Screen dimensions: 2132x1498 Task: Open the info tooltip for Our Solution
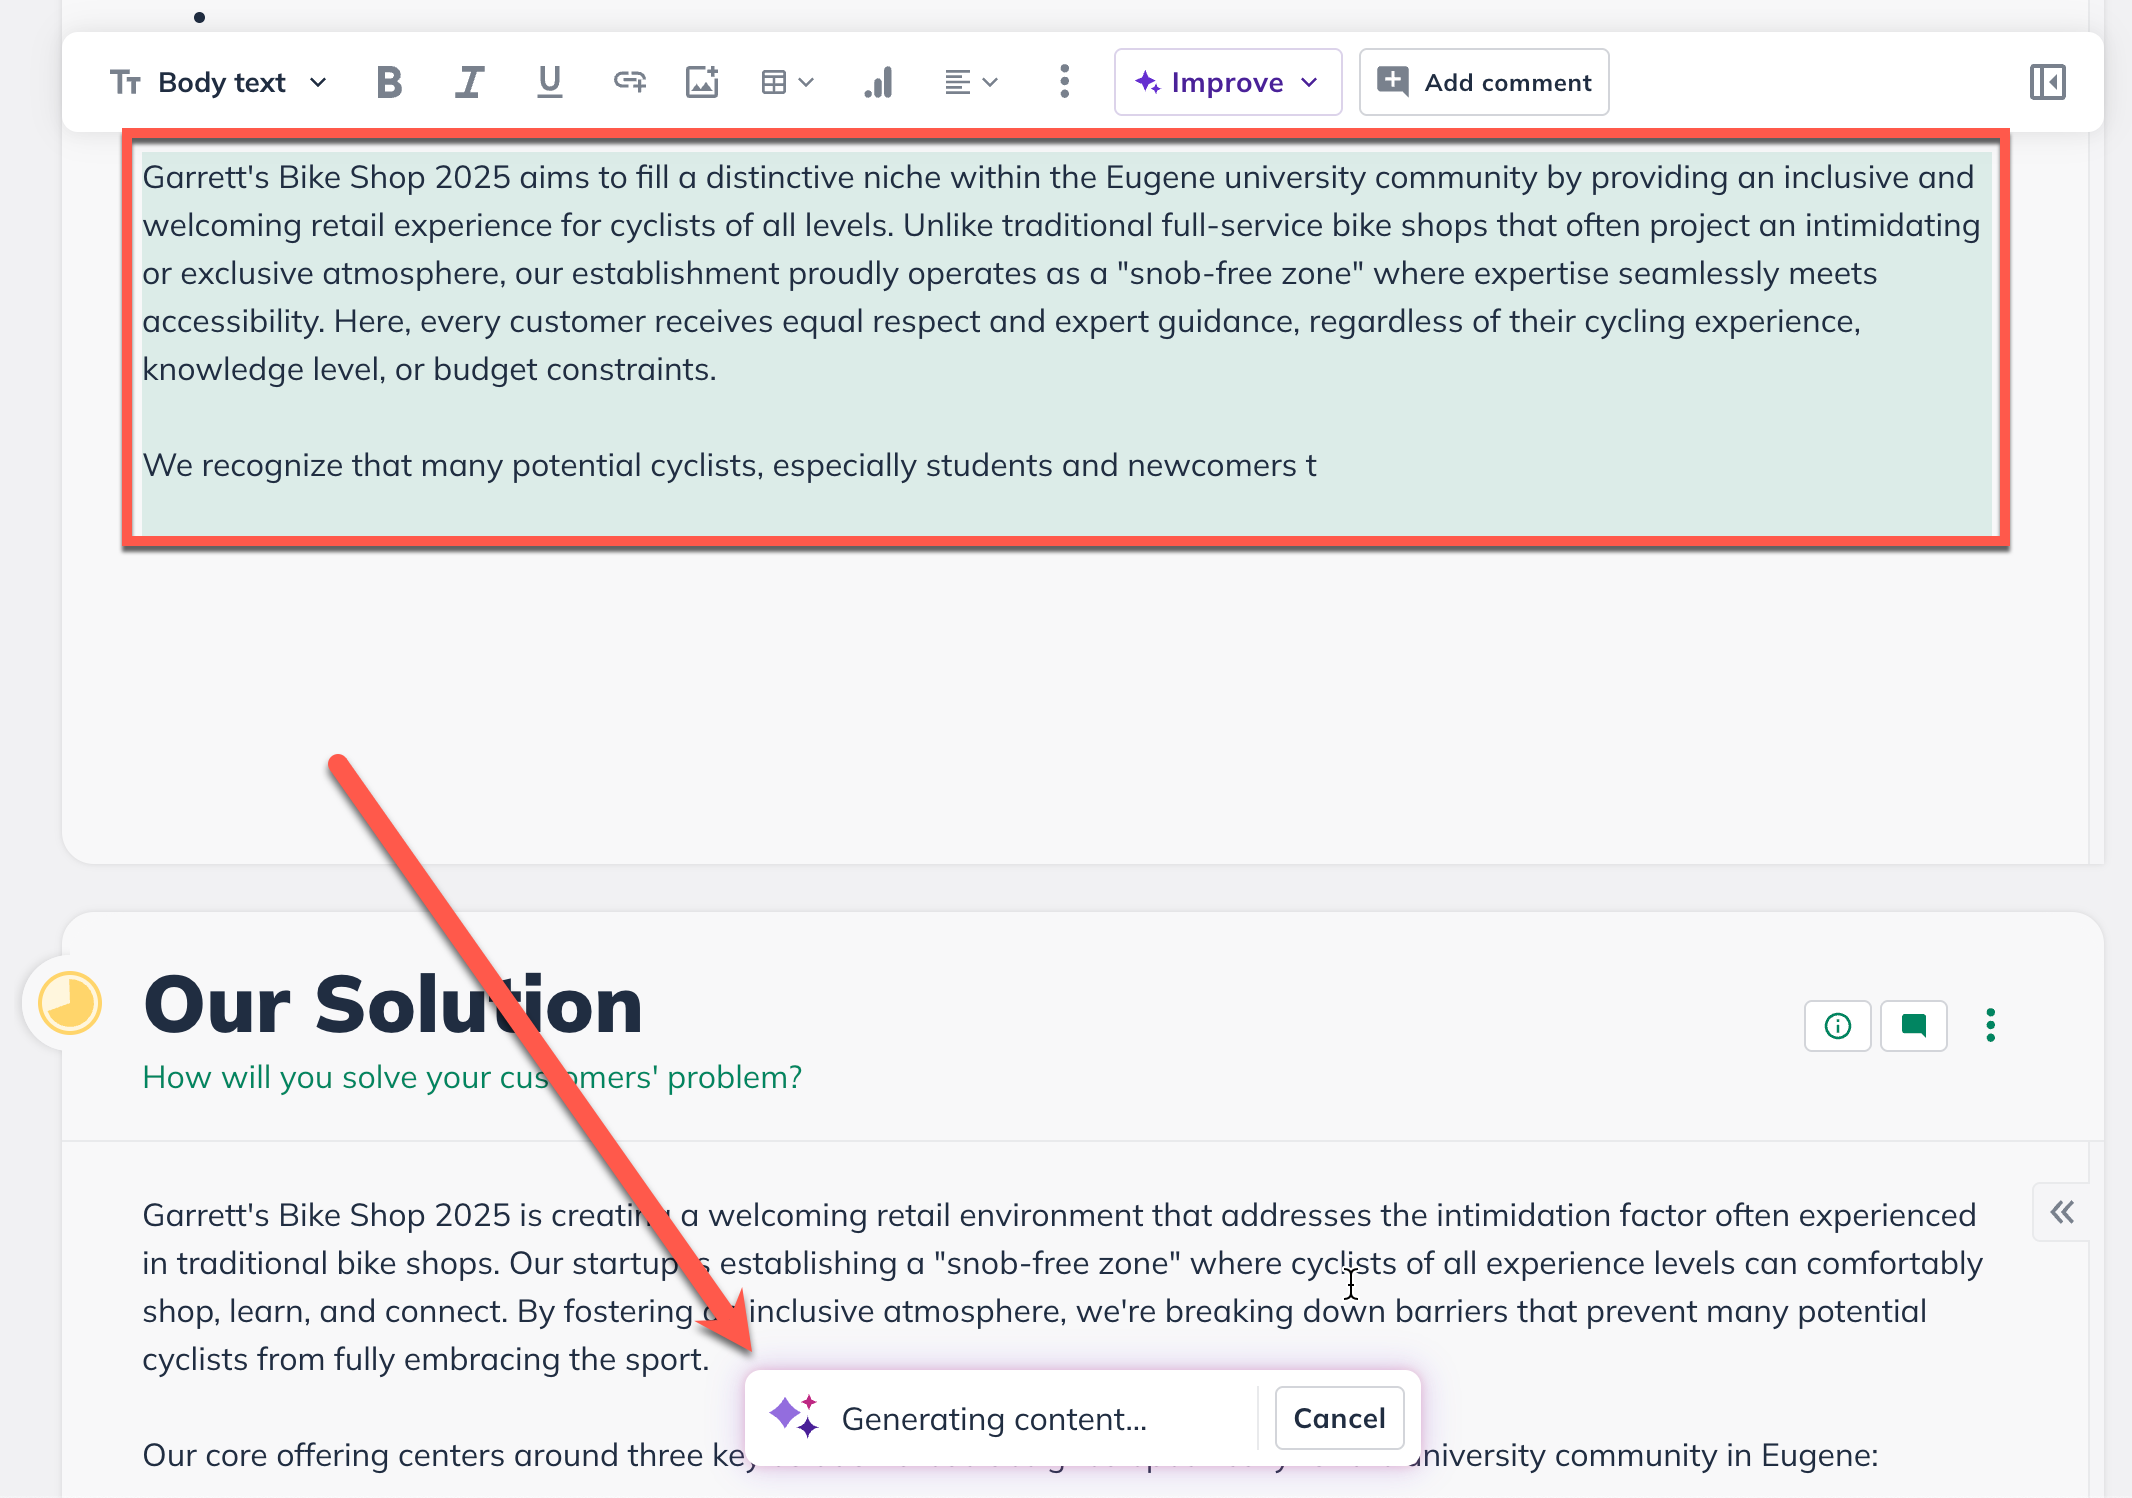[1837, 1025]
